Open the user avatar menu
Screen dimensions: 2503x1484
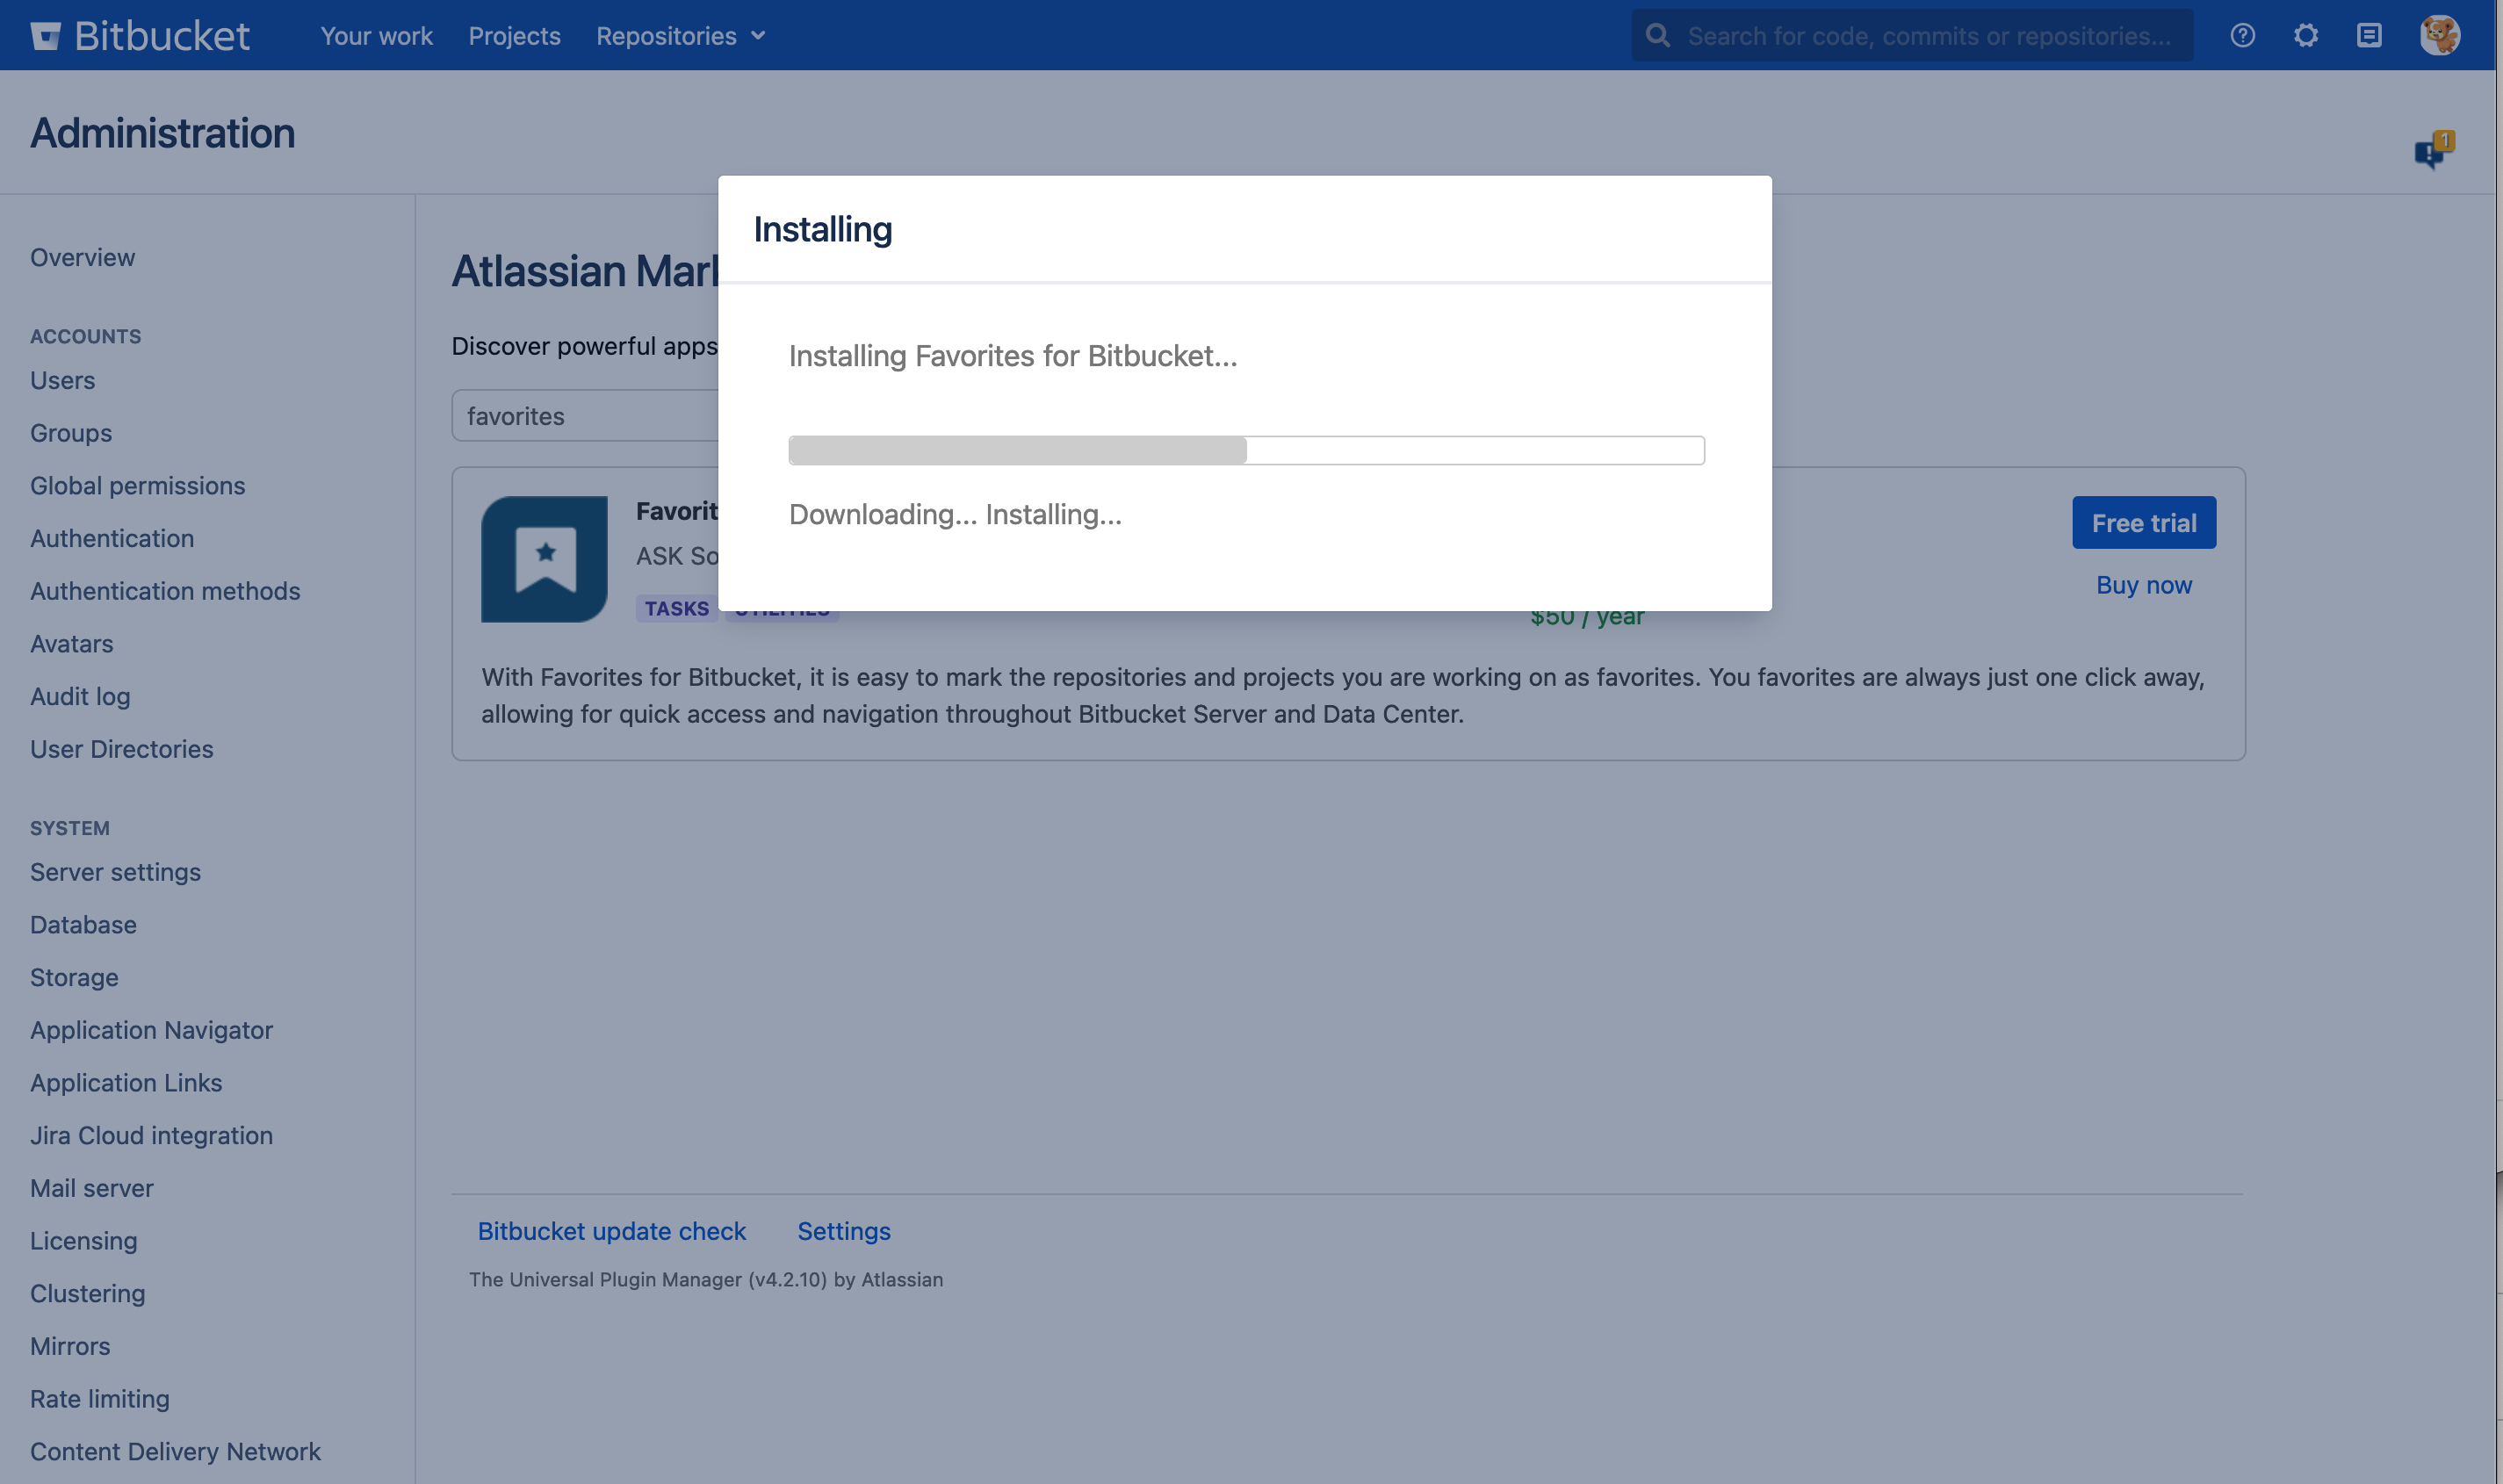coord(2440,34)
